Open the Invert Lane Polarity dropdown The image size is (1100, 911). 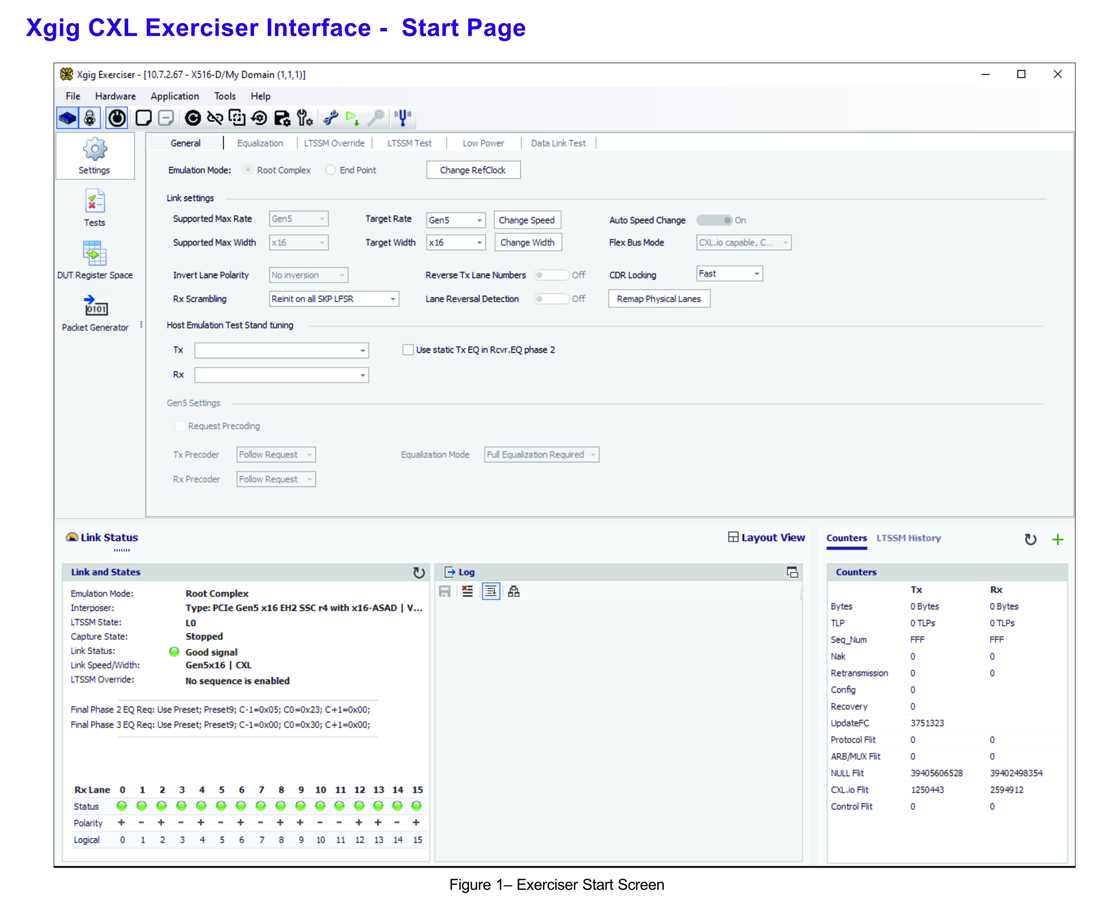coord(308,275)
